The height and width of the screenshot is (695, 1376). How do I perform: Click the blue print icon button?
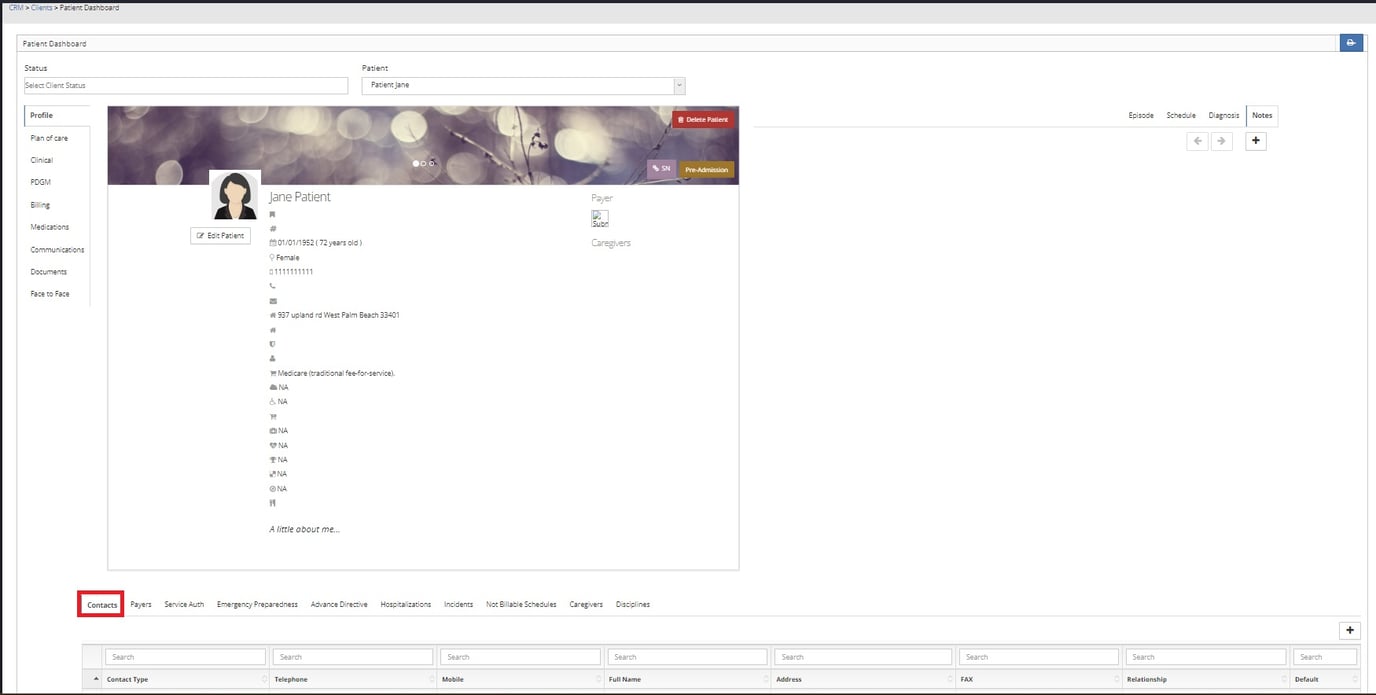(1350, 43)
